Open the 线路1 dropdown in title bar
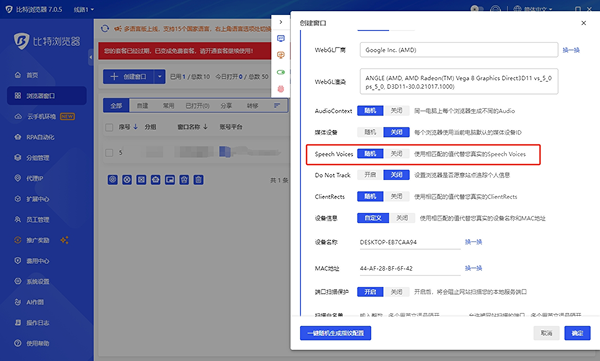The width and height of the screenshot is (600, 361). point(84,9)
